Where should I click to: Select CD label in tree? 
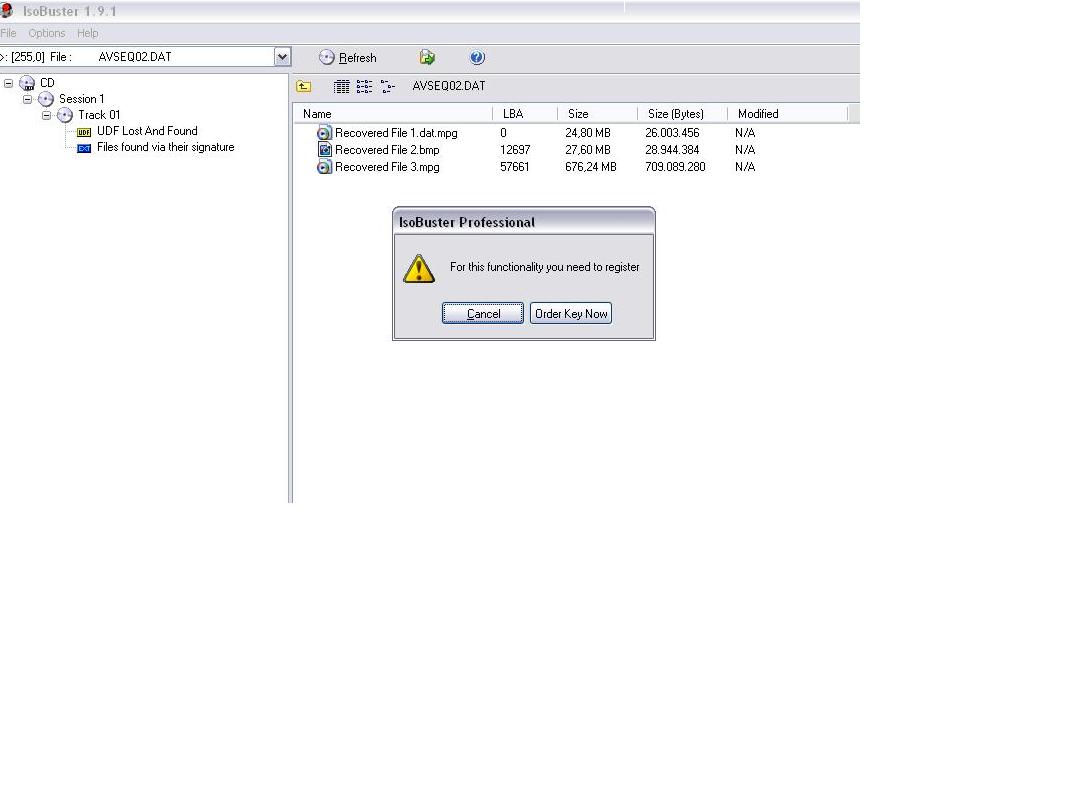[47, 83]
